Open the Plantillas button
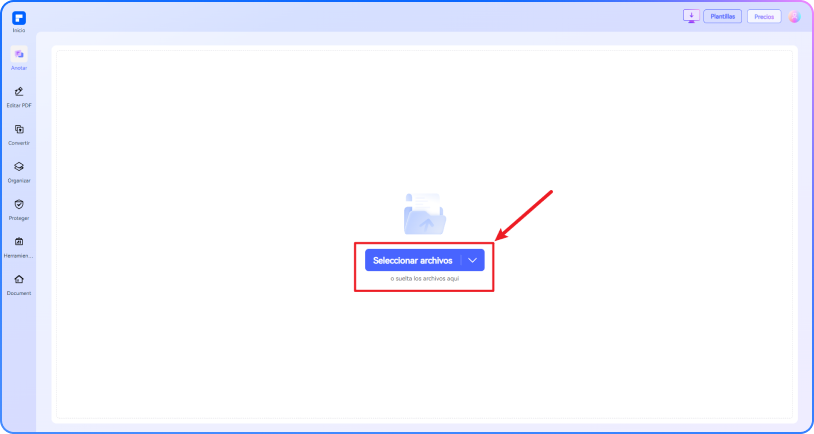Image resolution: width=814 pixels, height=434 pixels. 723,17
